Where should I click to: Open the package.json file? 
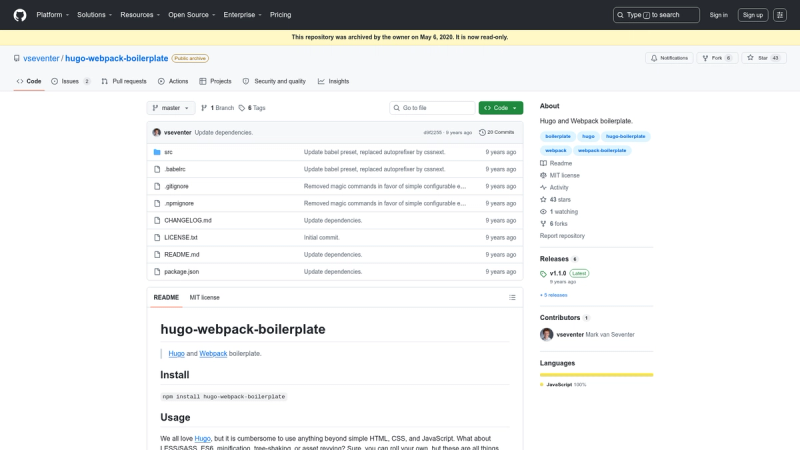tap(182, 271)
